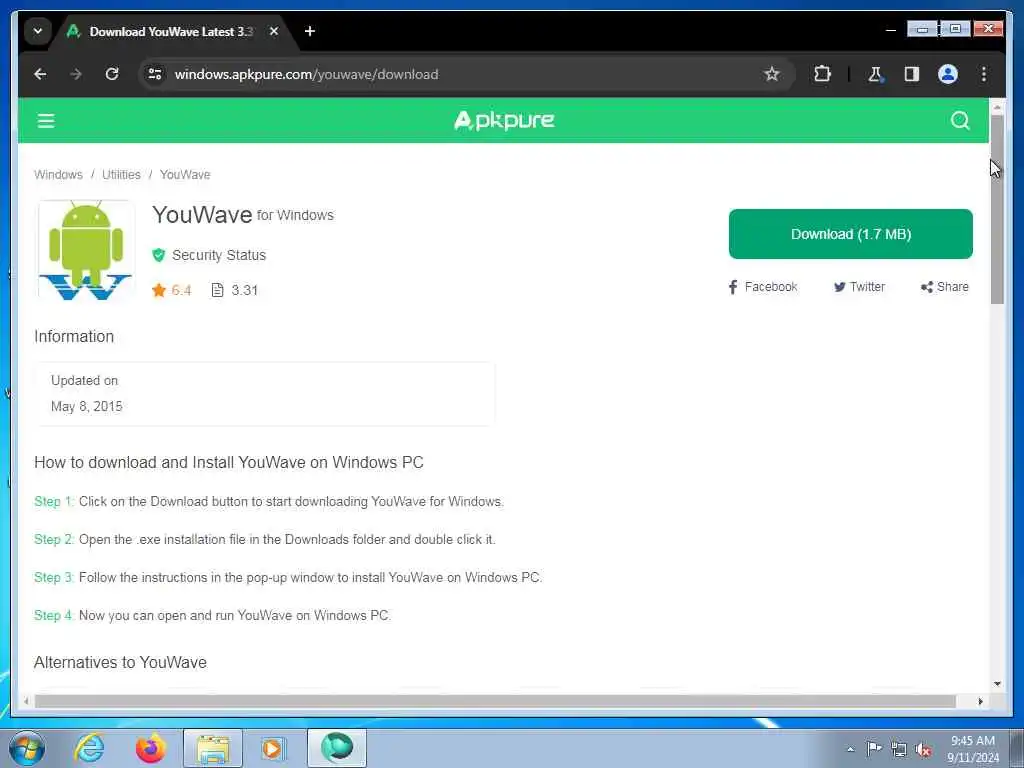
Task: Launch Internet Explorer from taskbar
Action: pyautogui.click(x=89, y=748)
